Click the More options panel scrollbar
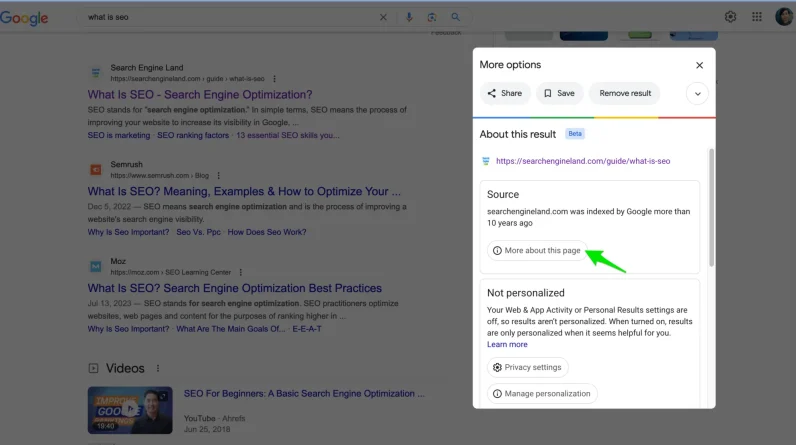The height and width of the screenshot is (445, 796). (711, 207)
